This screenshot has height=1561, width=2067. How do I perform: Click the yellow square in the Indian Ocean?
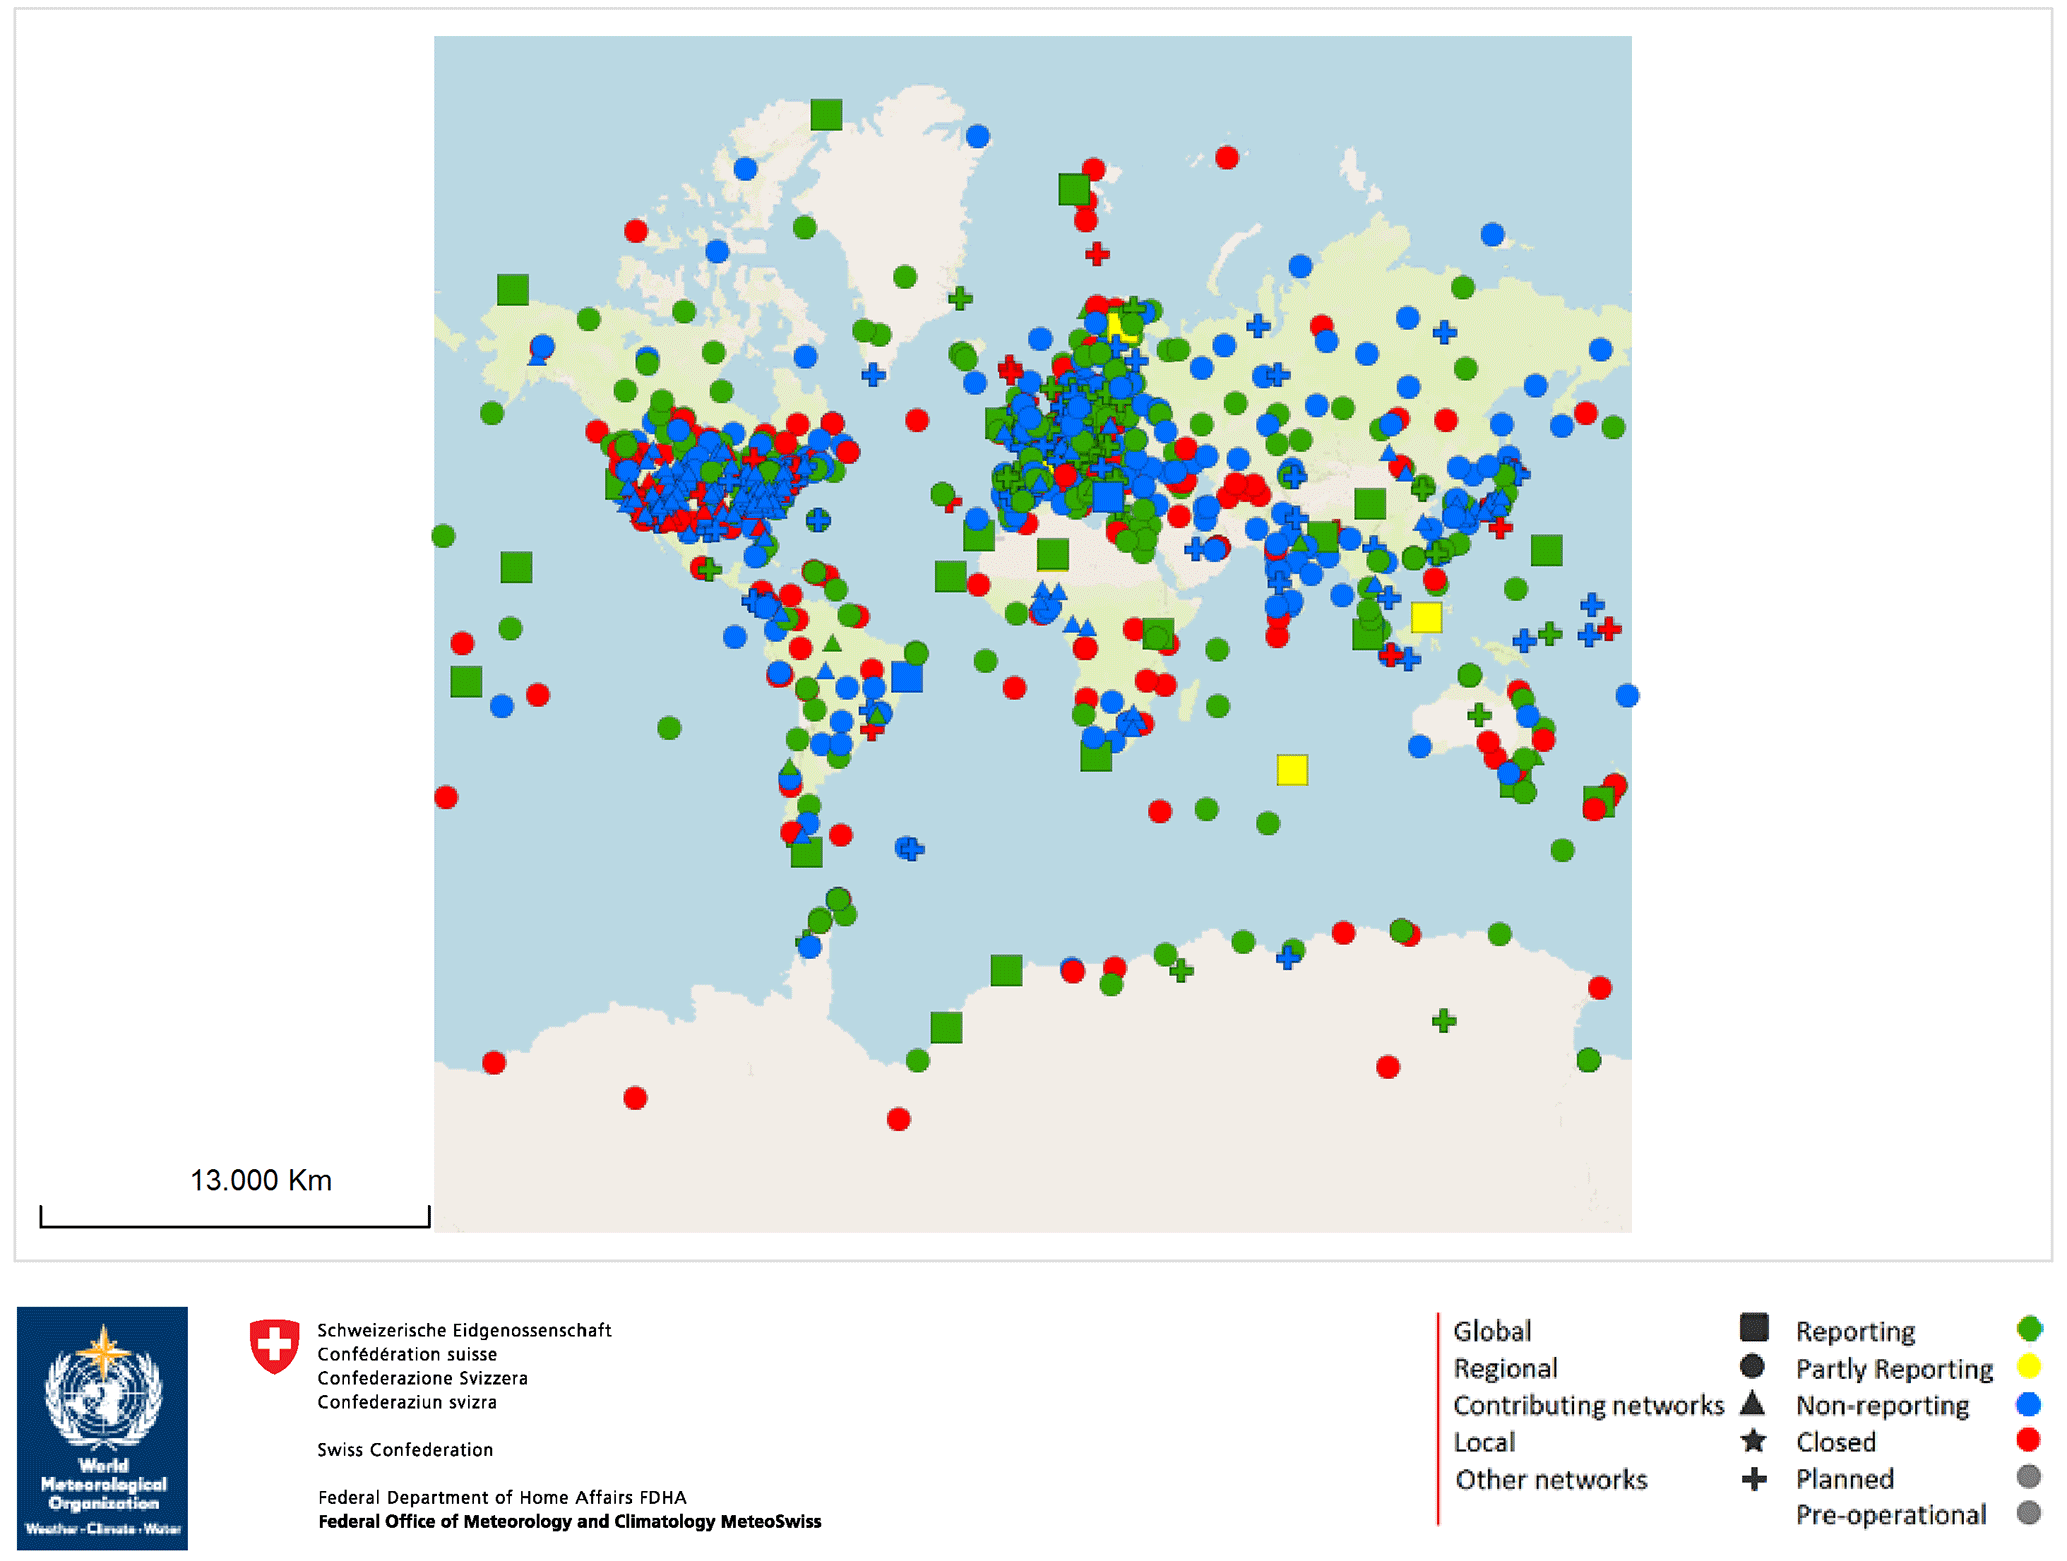coord(1292,769)
